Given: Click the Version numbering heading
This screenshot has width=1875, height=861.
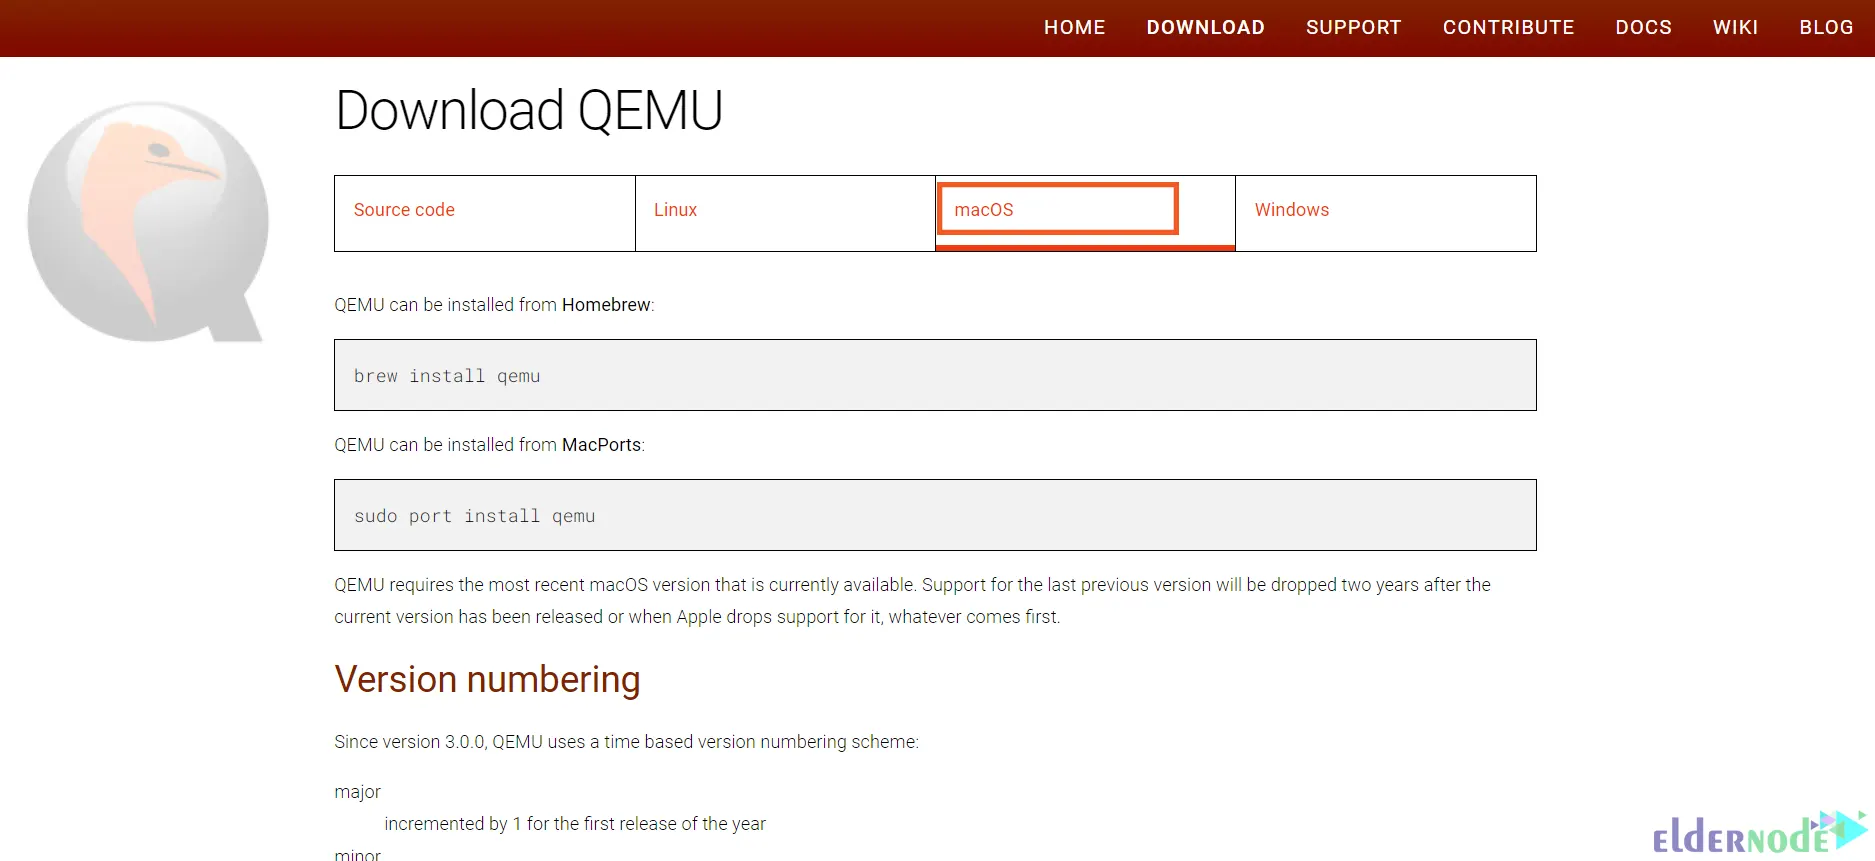Looking at the screenshot, I should click(487, 680).
